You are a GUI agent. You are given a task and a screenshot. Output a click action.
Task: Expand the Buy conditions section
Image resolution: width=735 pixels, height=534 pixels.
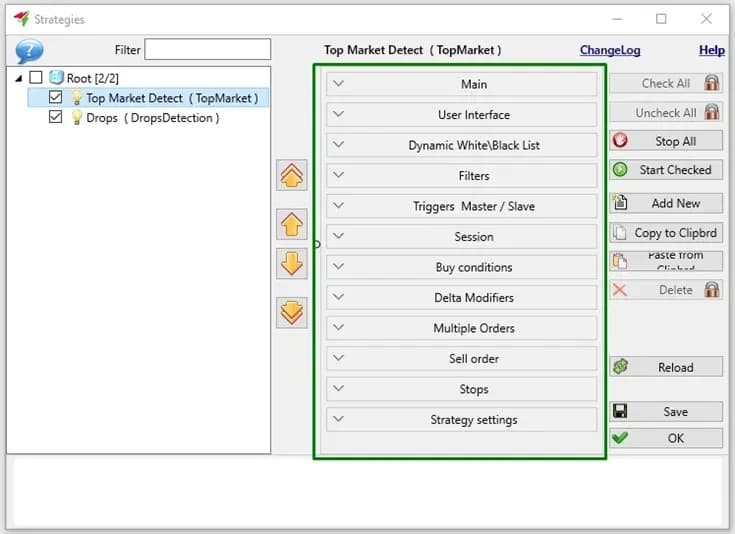[x=461, y=267]
